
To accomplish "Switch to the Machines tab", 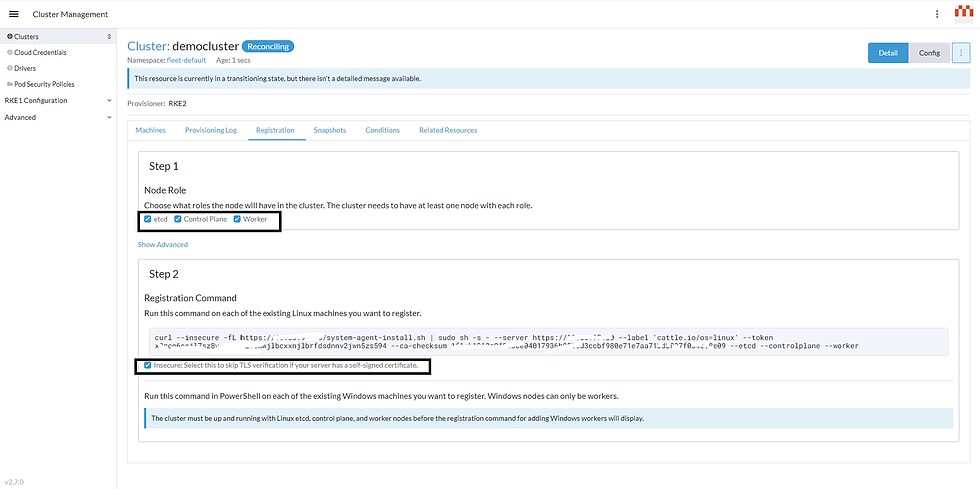I will 151,130.
